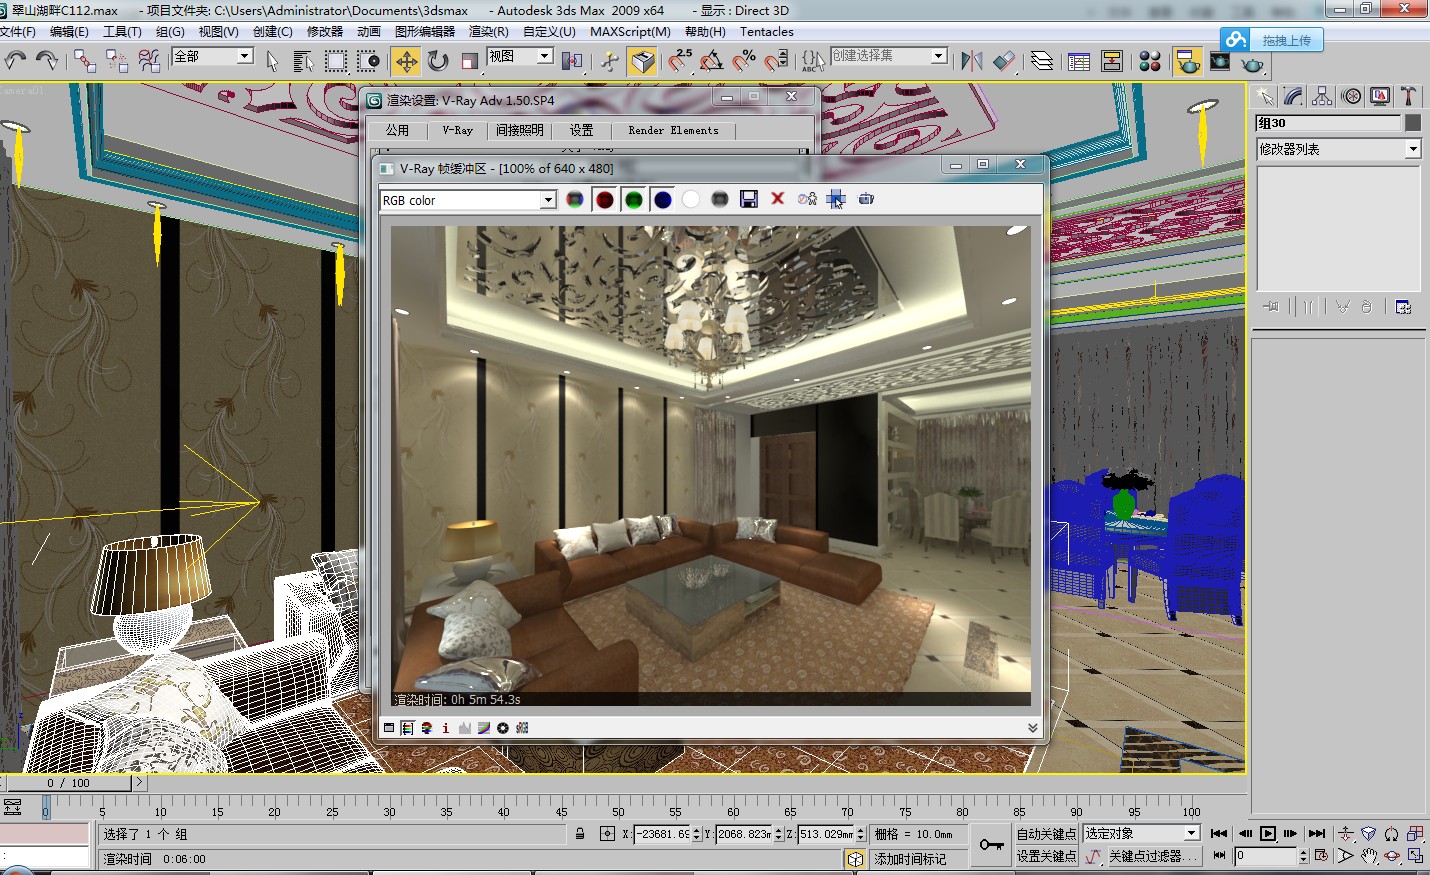Open the Layer Manager
The width and height of the screenshot is (1430, 875).
1042,61
